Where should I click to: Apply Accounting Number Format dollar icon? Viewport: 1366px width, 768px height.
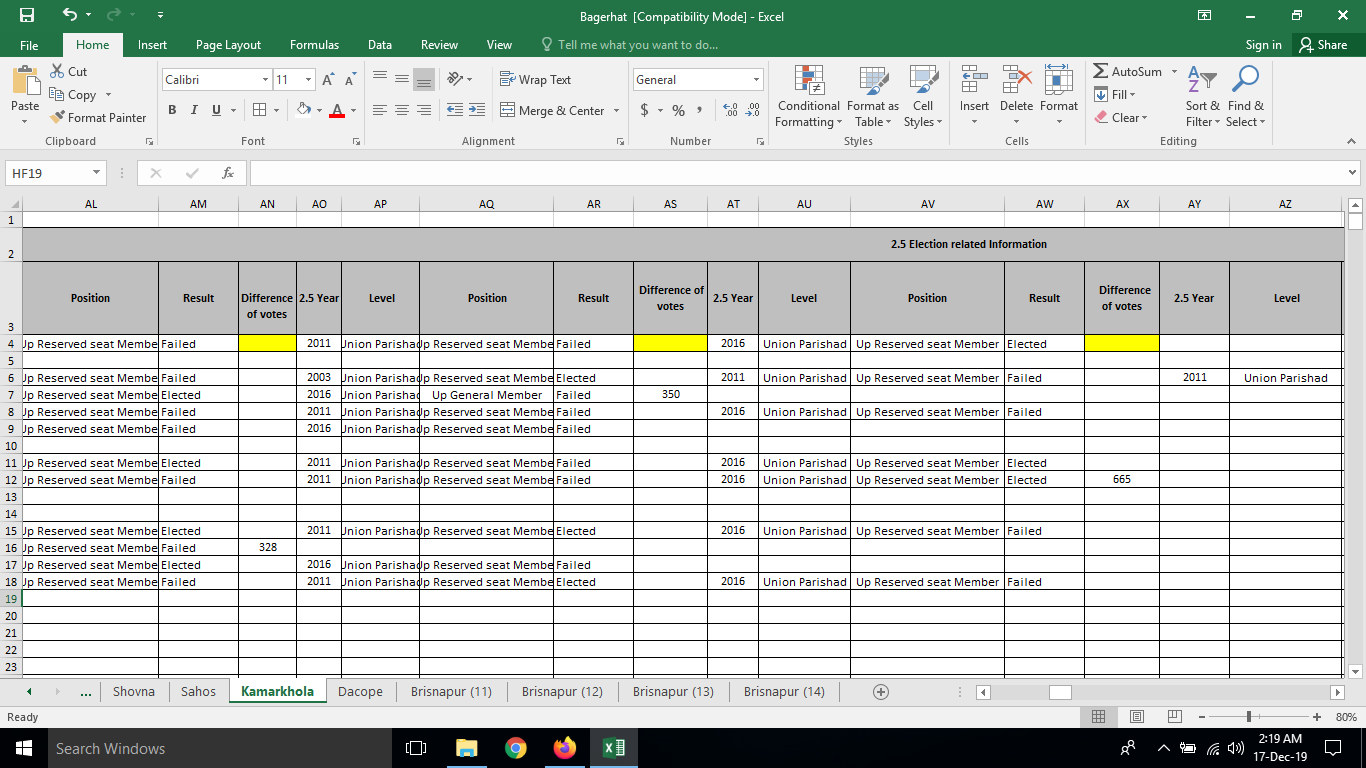coord(645,110)
